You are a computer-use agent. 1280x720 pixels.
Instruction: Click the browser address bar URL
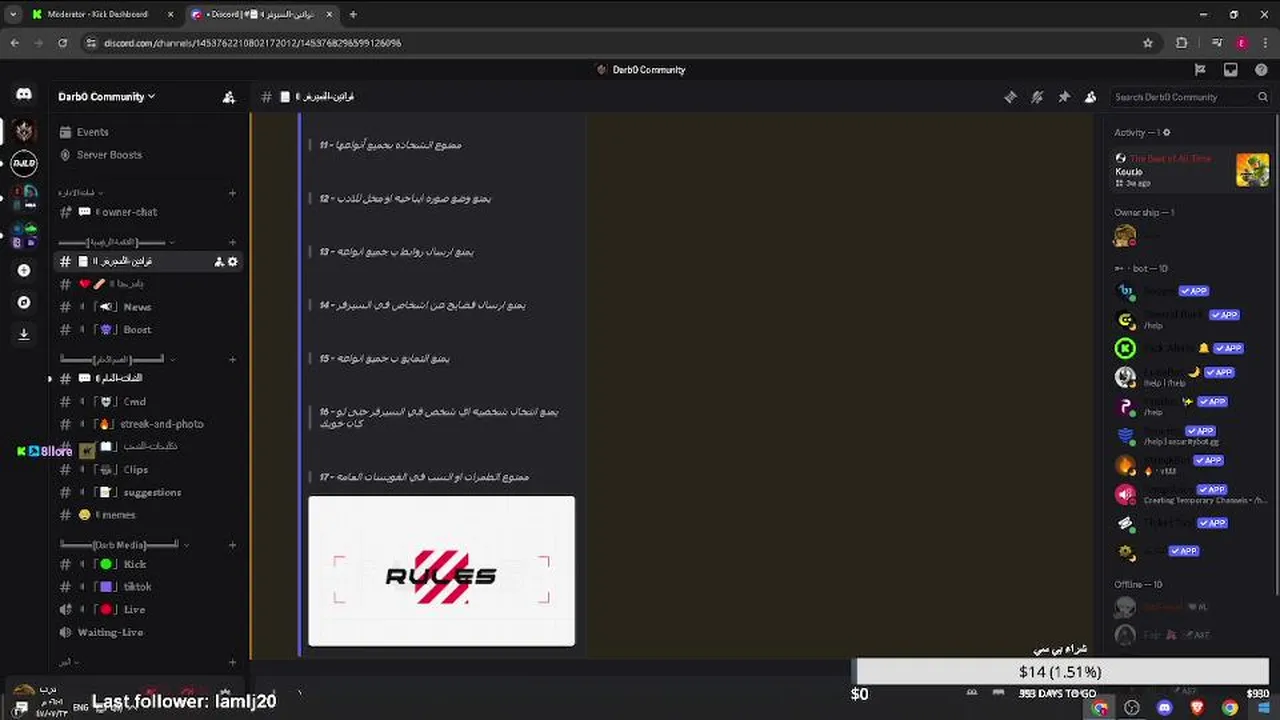(252, 43)
